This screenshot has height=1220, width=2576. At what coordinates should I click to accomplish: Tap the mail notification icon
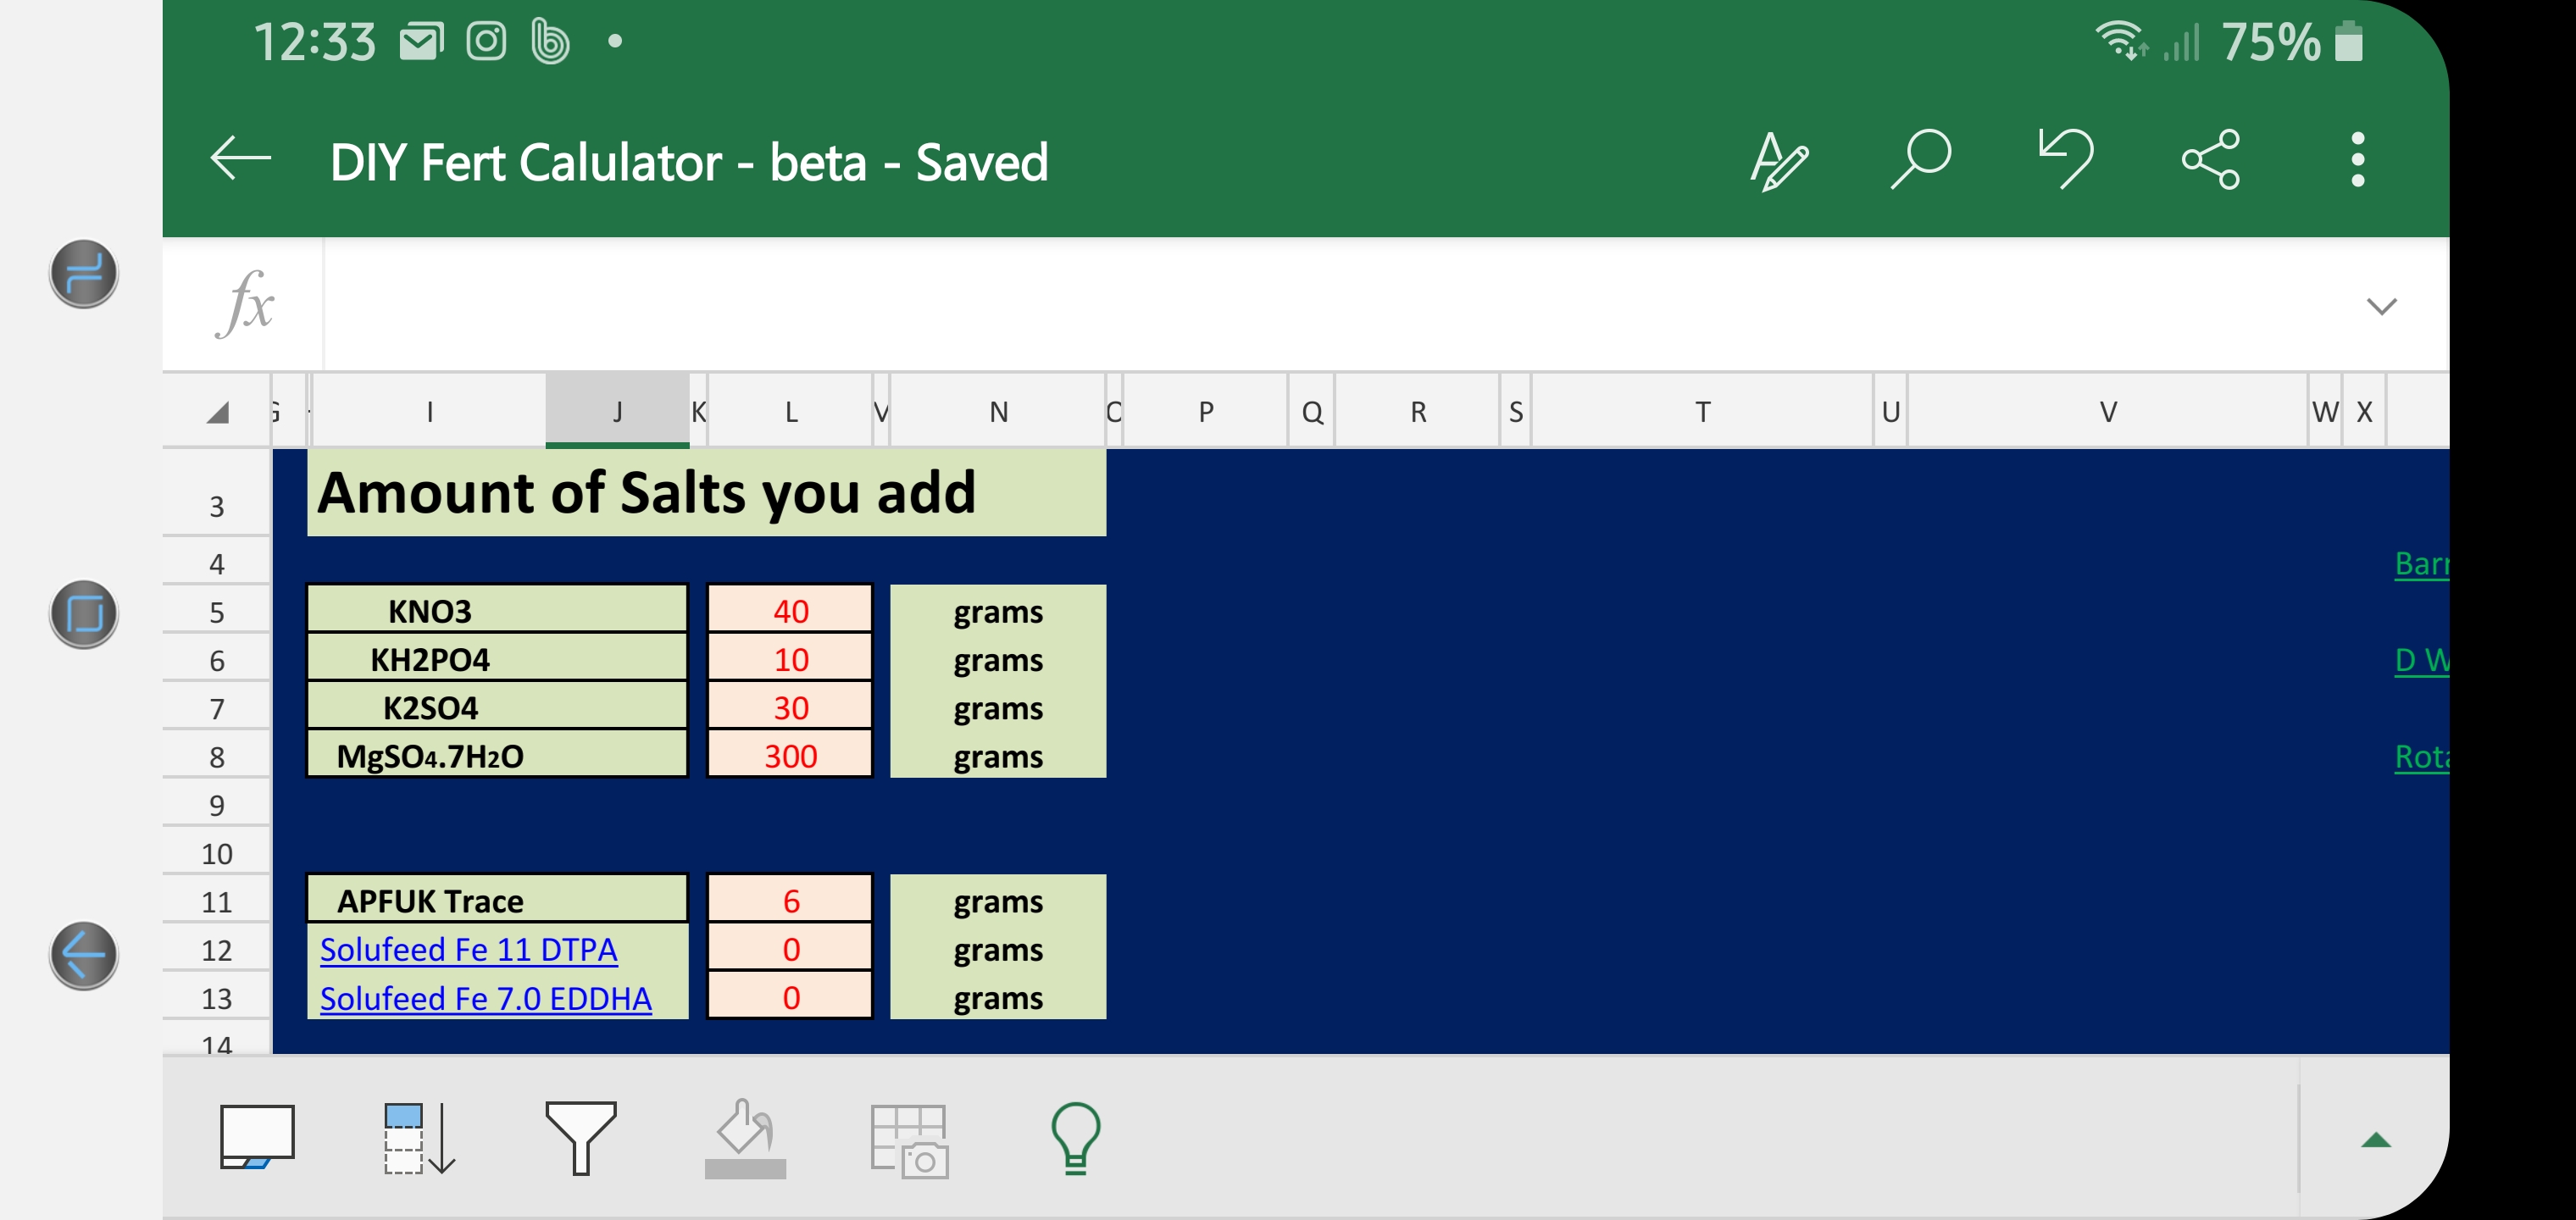[x=421, y=42]
